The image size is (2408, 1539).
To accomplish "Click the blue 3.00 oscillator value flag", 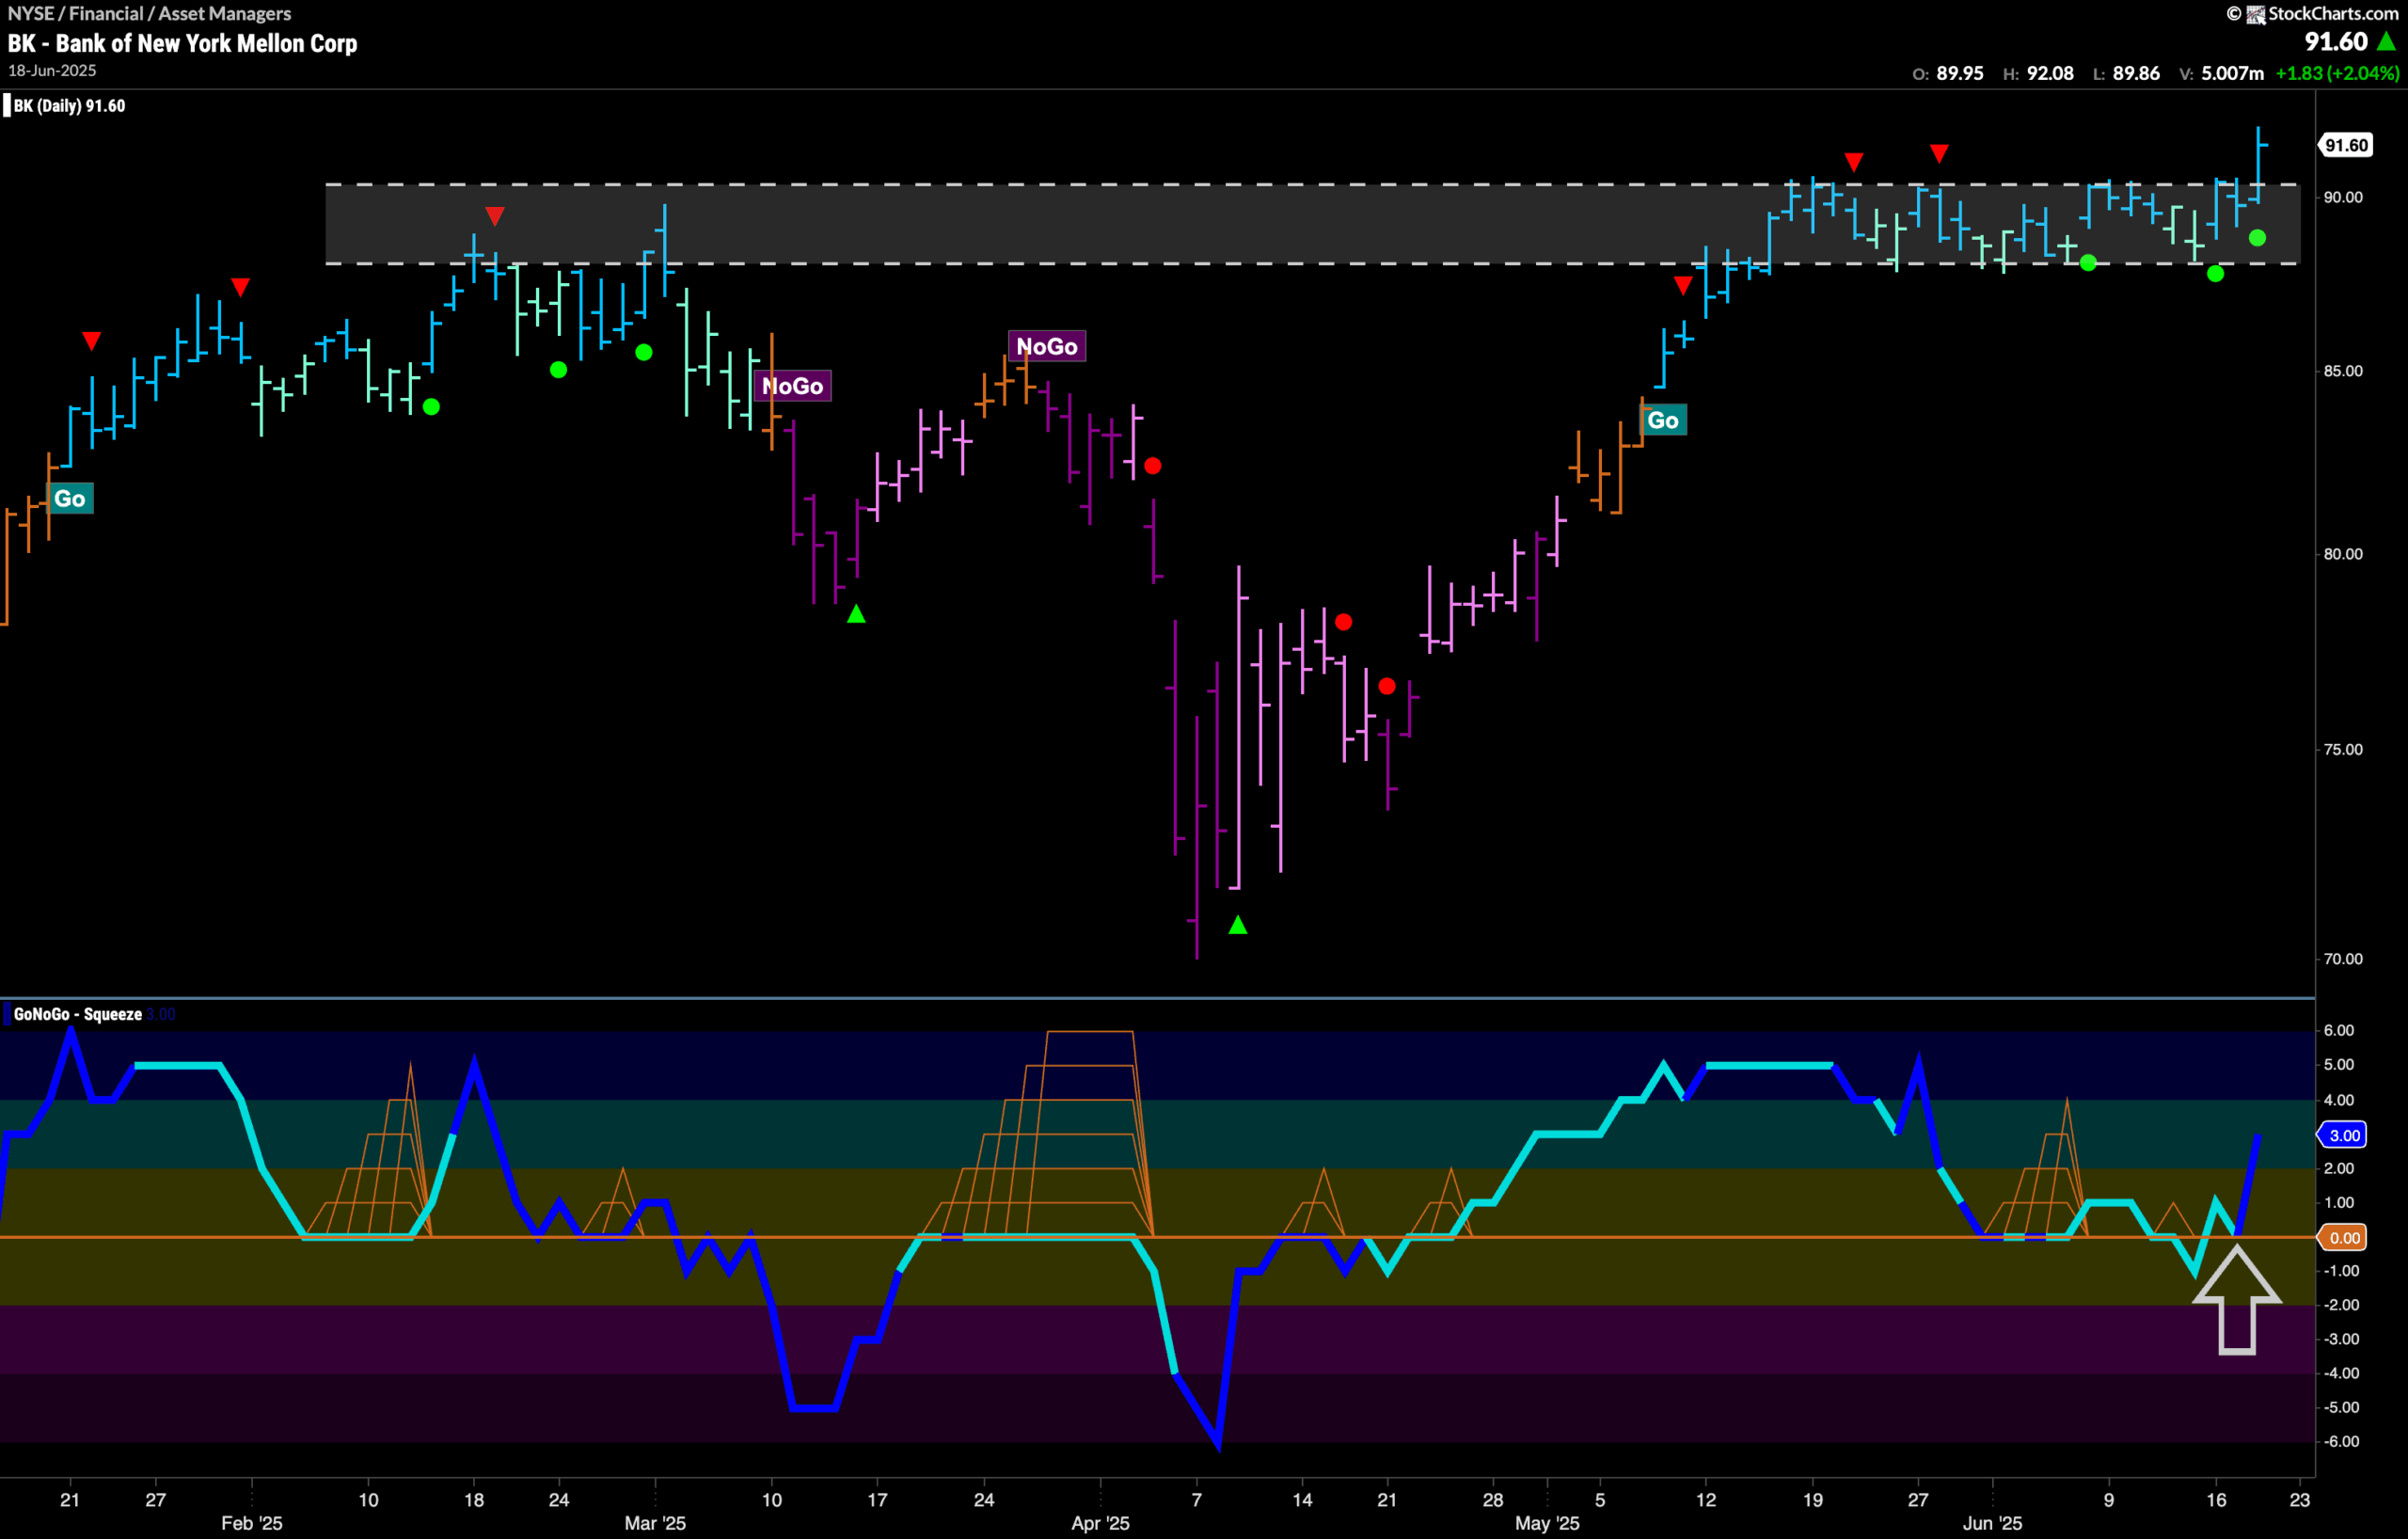I will point(2344,1135).
